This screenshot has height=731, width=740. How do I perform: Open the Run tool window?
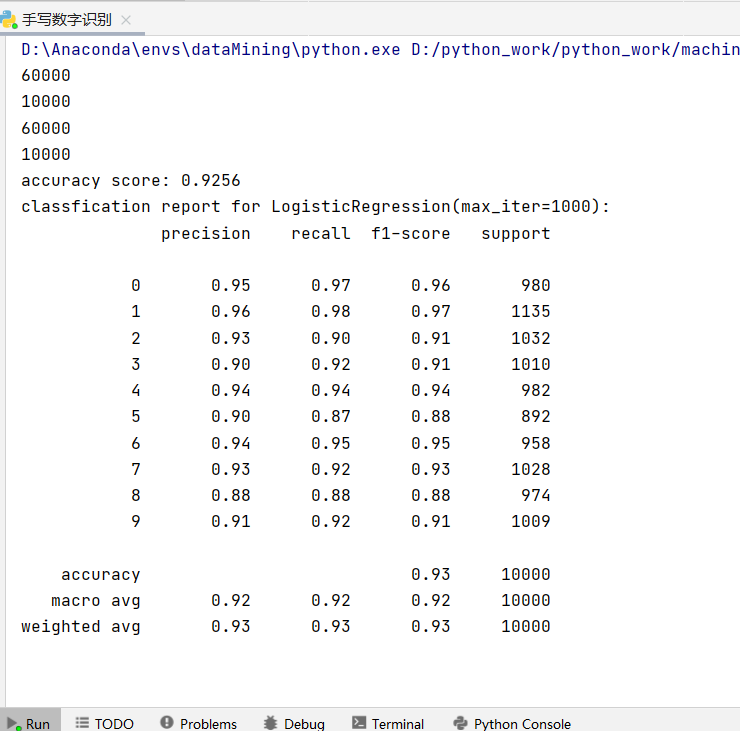coord(30,723)
